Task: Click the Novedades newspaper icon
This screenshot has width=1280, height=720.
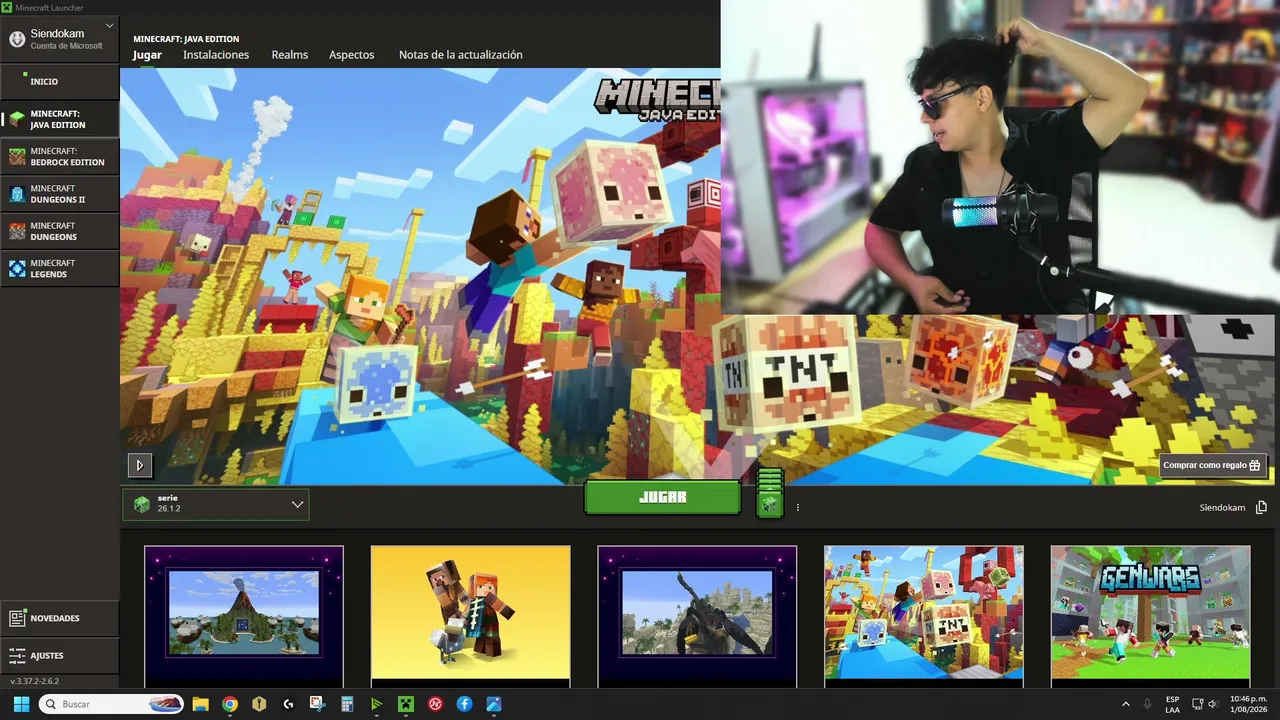Action: coord(17,618)
